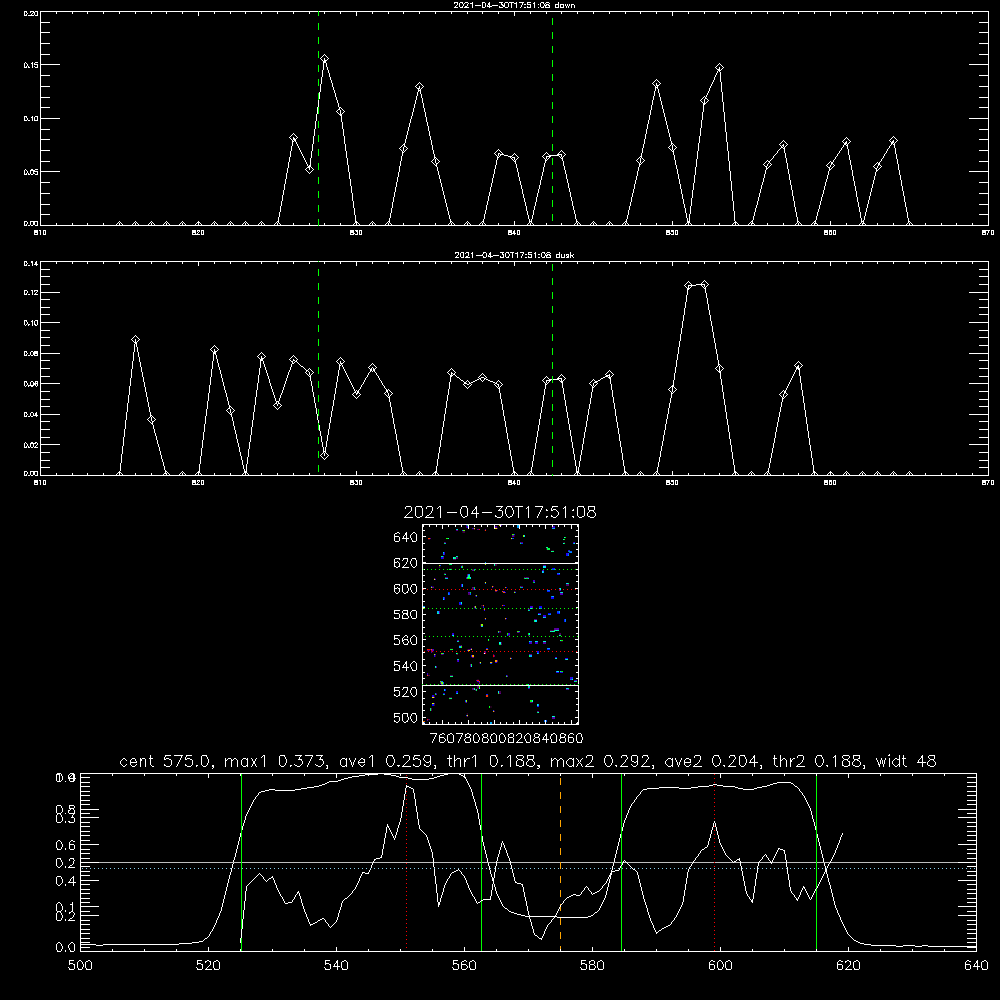
Task: Click the orange dashed center line at 575
Action: (x=561, y=861)
